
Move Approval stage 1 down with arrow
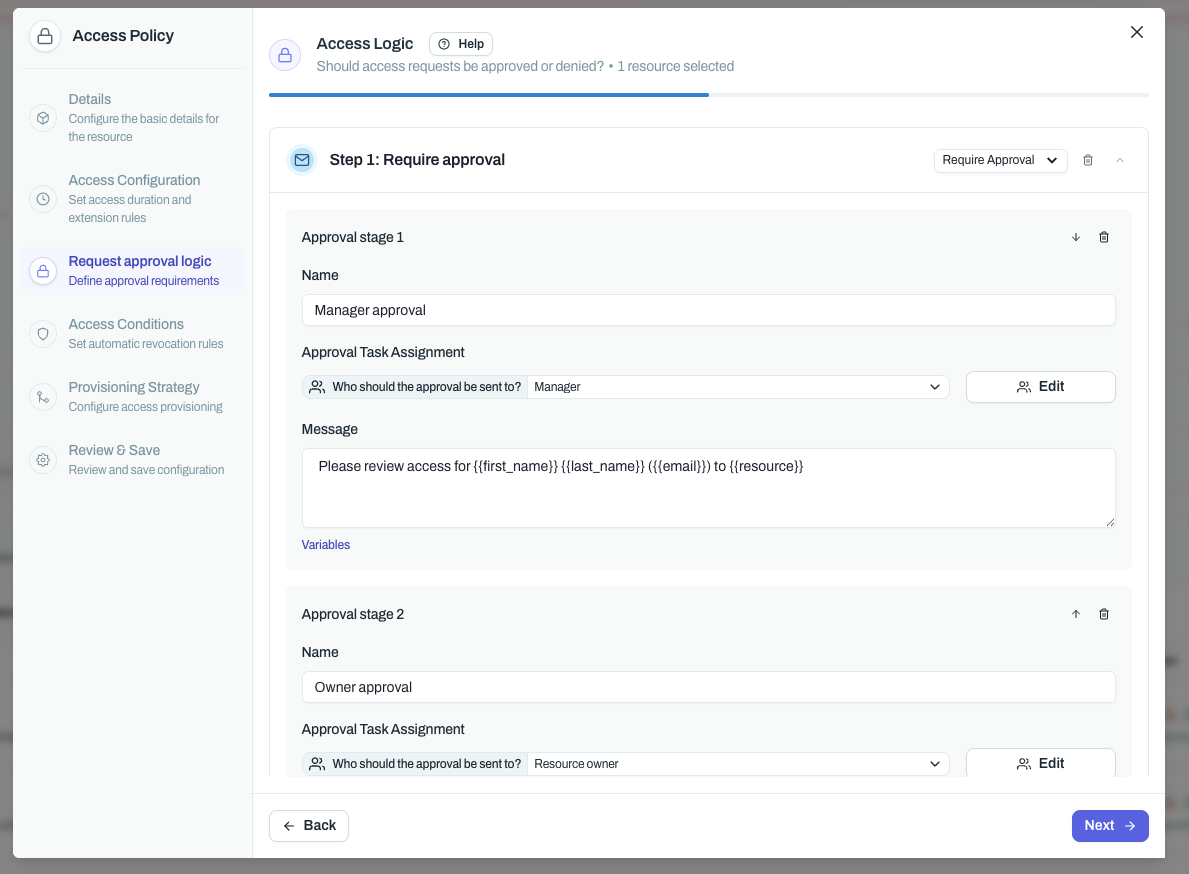pos(1076,237)
